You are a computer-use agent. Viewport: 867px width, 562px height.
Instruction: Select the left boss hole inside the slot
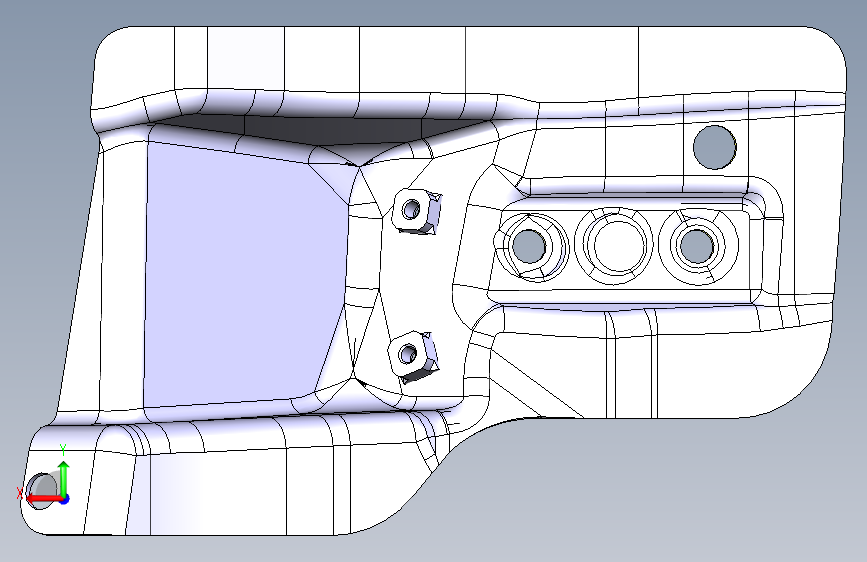click(x=529, y=245)
